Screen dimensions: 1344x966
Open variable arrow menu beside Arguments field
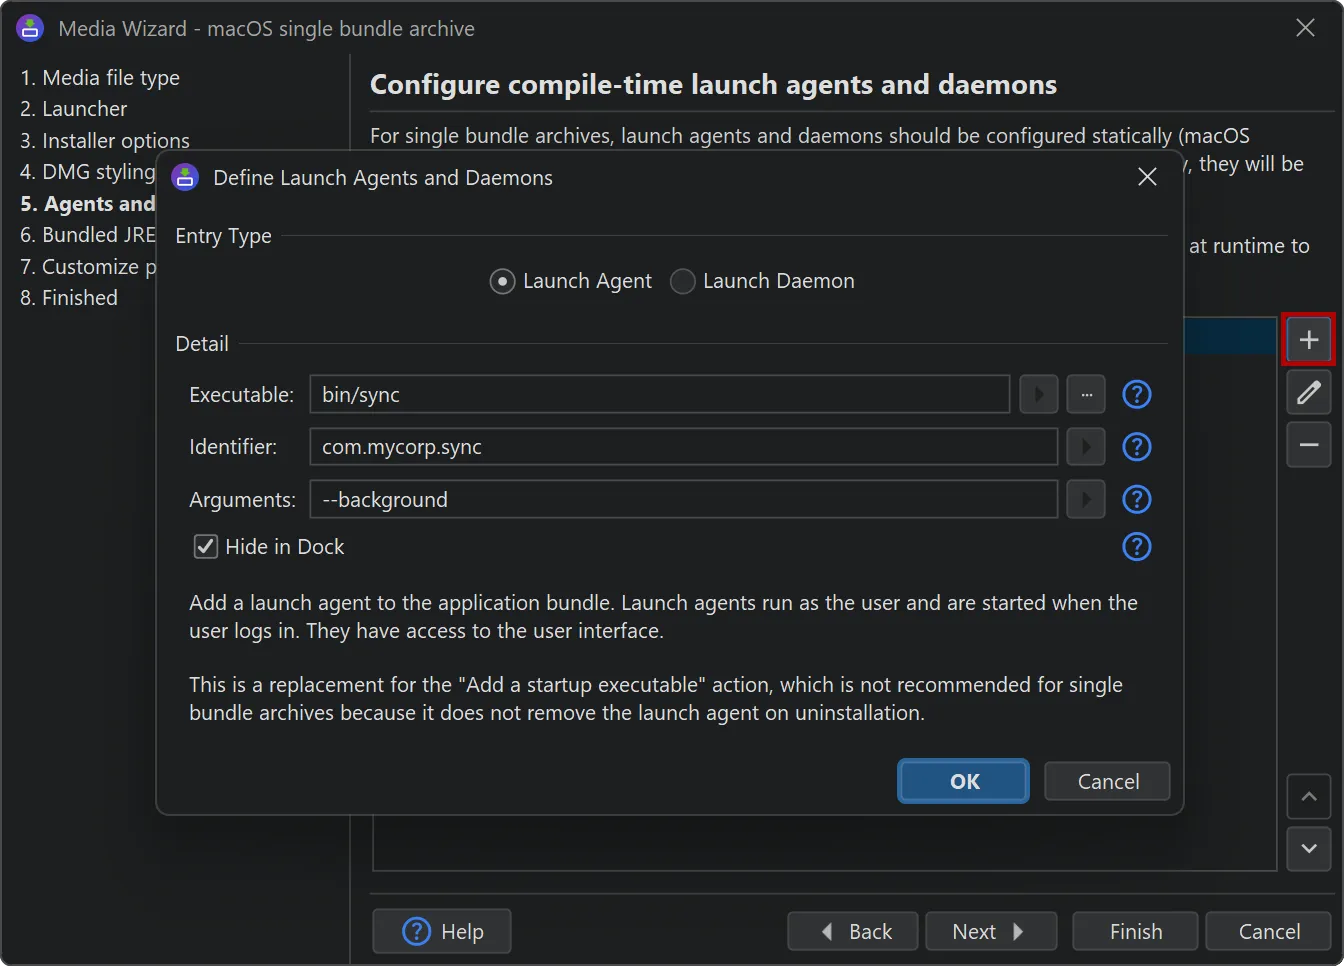(1085, 499)
